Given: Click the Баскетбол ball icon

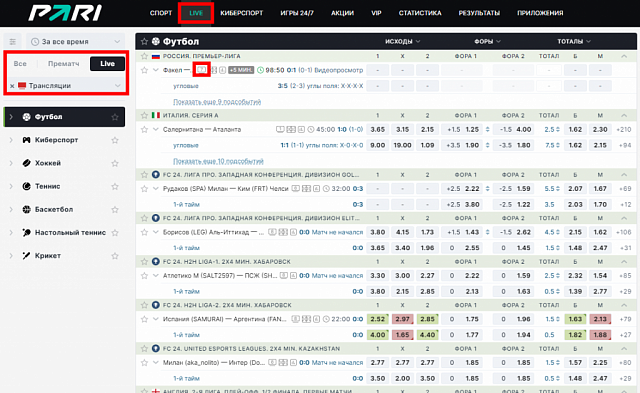Looking at the screenshot, I should click(x=27, y=209).
